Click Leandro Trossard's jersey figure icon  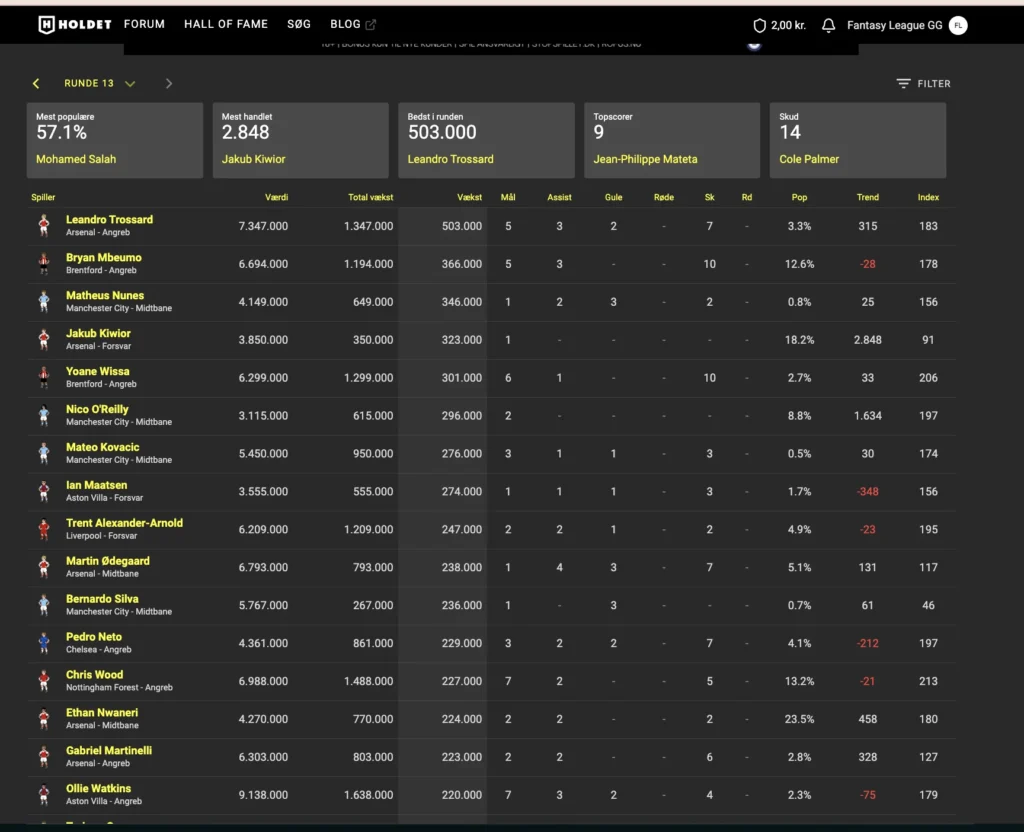[x=44, y=225]
